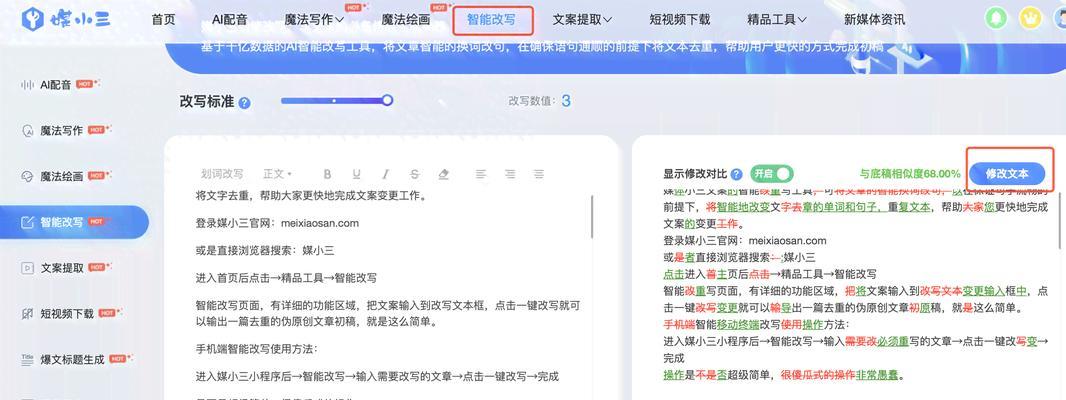Open the 正文 paragraph style dropdown

(277, 174)
